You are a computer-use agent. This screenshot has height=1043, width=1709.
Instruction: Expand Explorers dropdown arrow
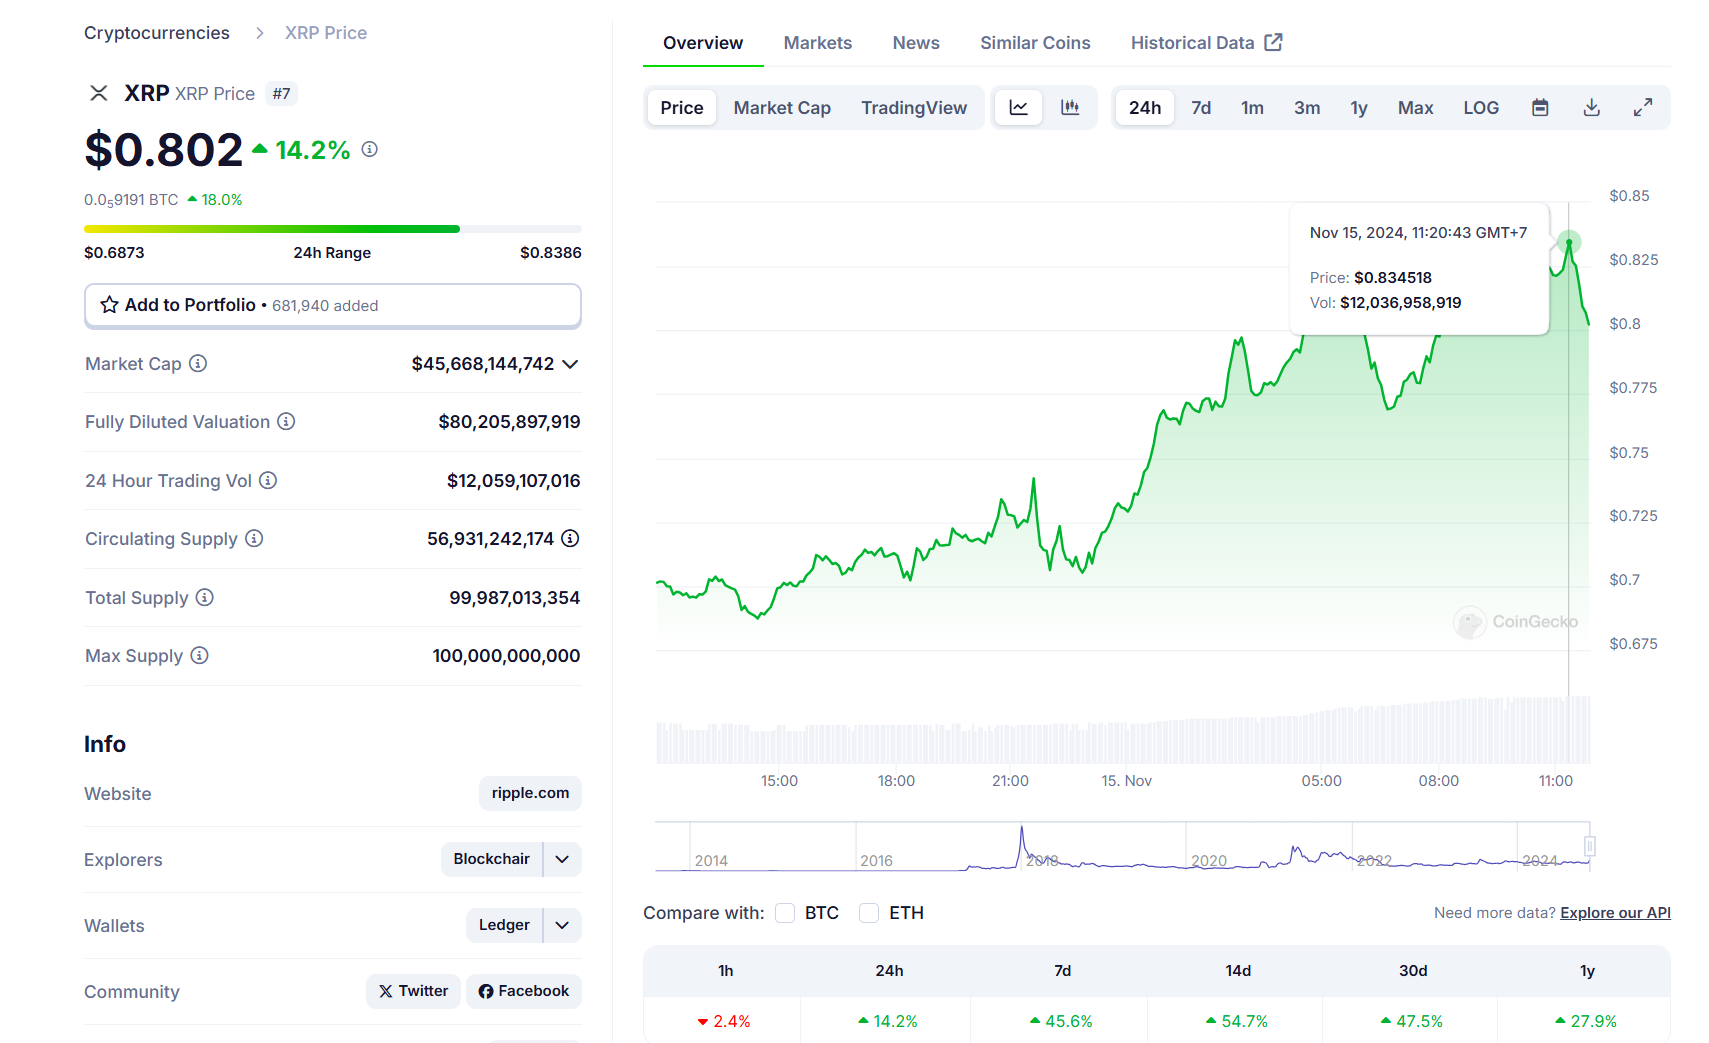pyautogui.click(x=562, y=859)
